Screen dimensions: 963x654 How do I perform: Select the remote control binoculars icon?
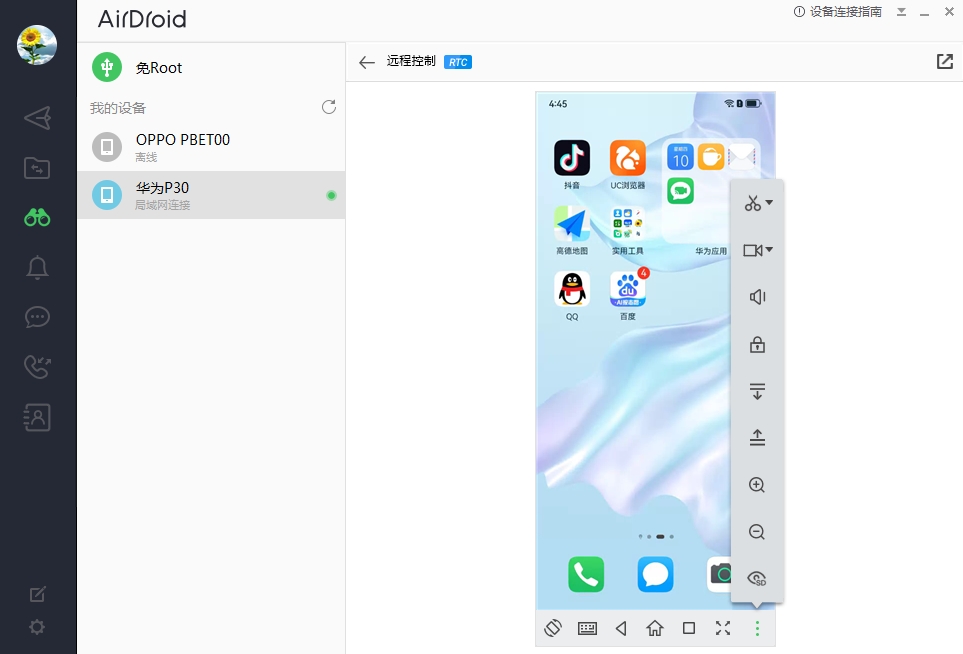coord(37,217)
